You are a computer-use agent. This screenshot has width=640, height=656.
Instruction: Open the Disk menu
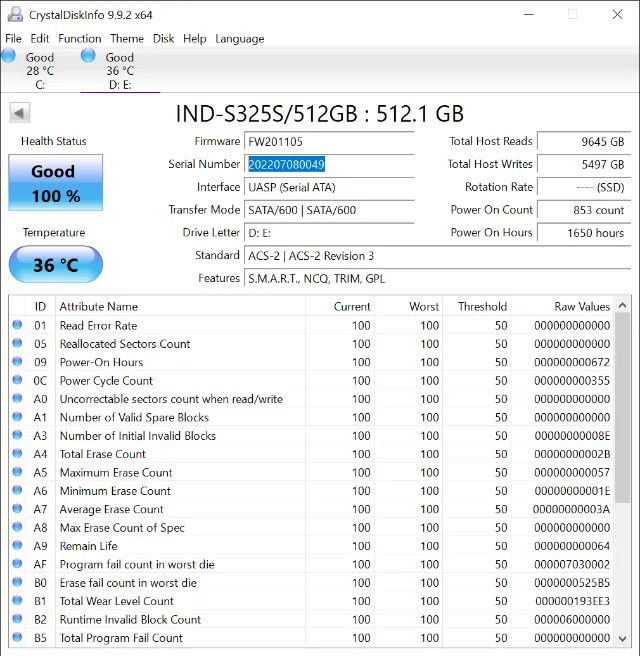[164, 38]
